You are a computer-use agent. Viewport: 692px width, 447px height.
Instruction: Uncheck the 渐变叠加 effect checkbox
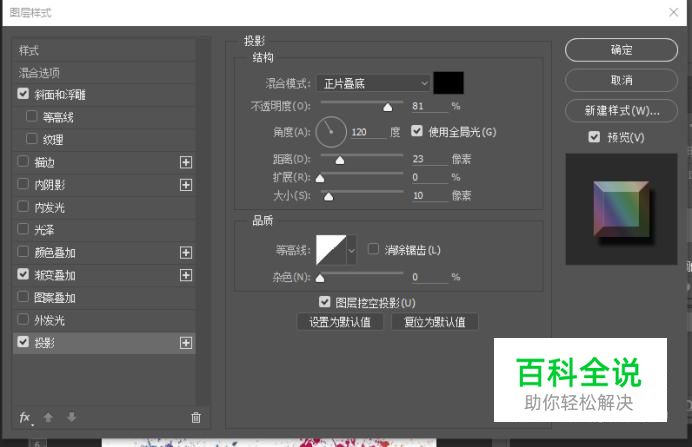click(x=23, y=274)
